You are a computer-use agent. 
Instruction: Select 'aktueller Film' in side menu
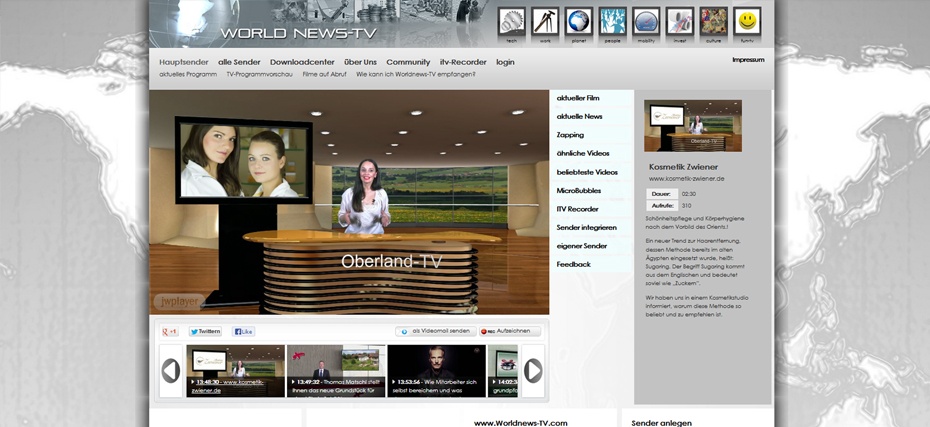pos(578,98)
